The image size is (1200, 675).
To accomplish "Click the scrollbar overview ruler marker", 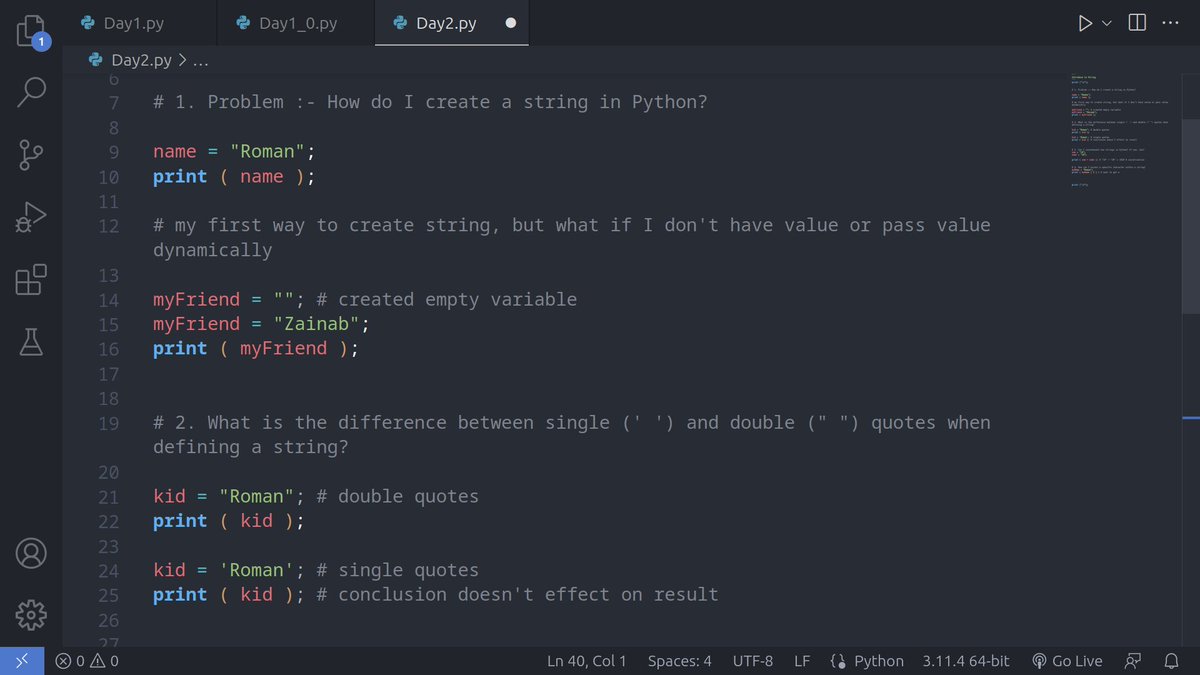I will [x=1190, y=418].
